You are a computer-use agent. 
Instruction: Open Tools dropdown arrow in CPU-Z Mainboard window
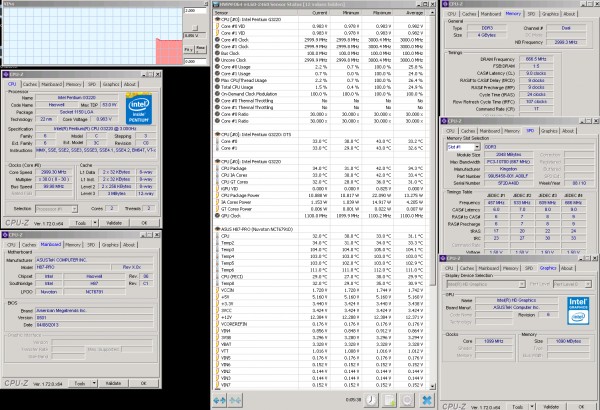[x=94, y=383]
